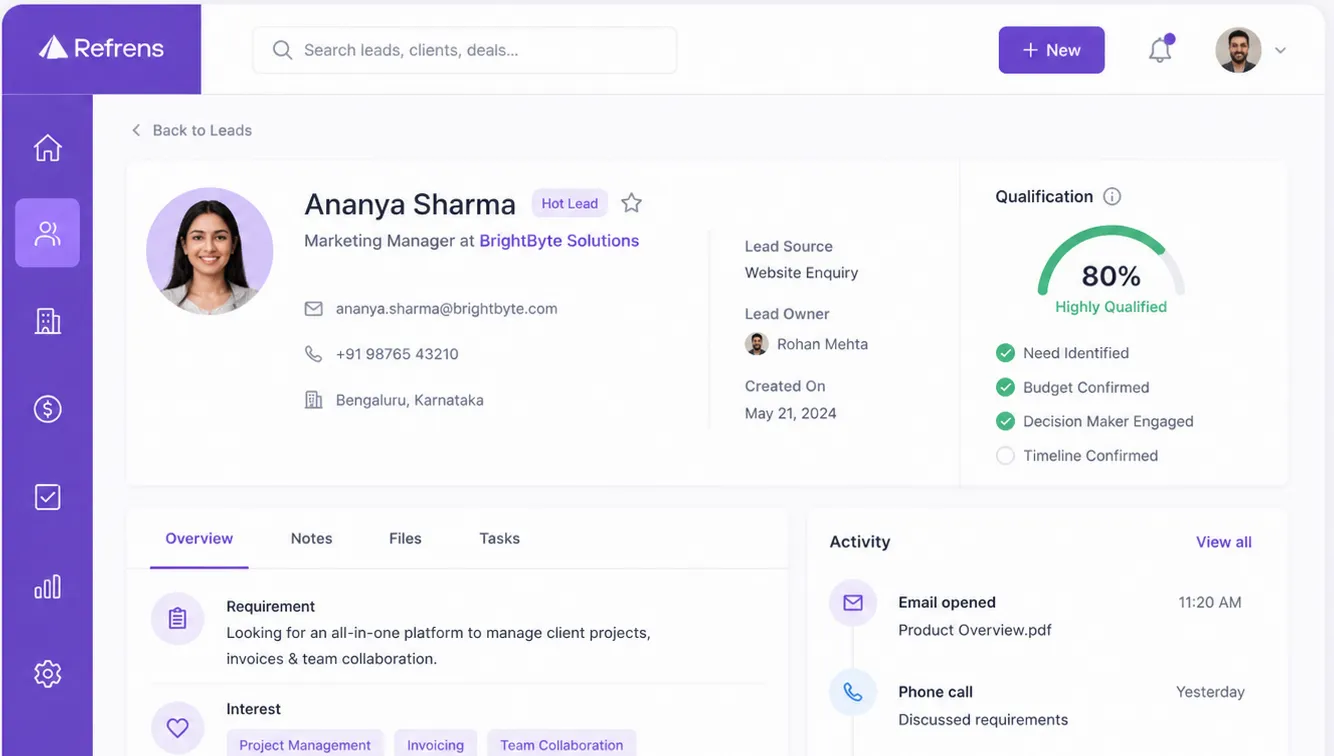Screen dimensions: 1334x756
Task: Click the building icon beside Bengaluru, Karnataka
Action: tap(313, 400)
